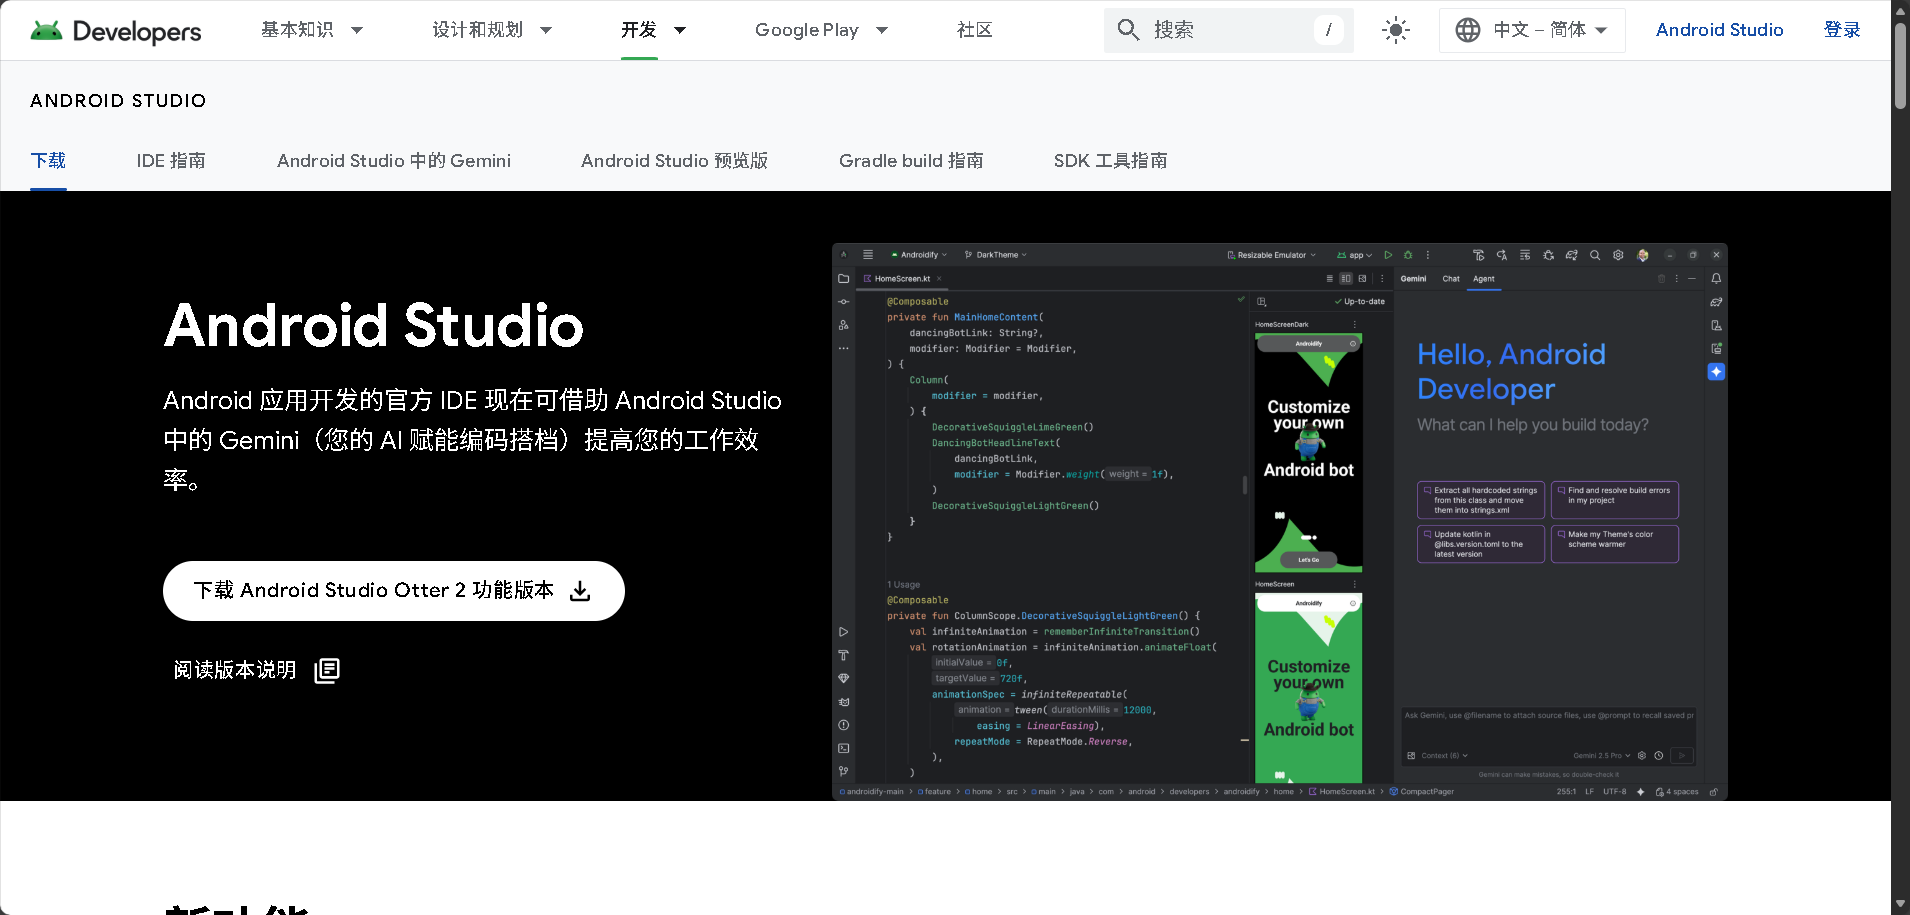Click the search magnifier icon

point(1128,30)
